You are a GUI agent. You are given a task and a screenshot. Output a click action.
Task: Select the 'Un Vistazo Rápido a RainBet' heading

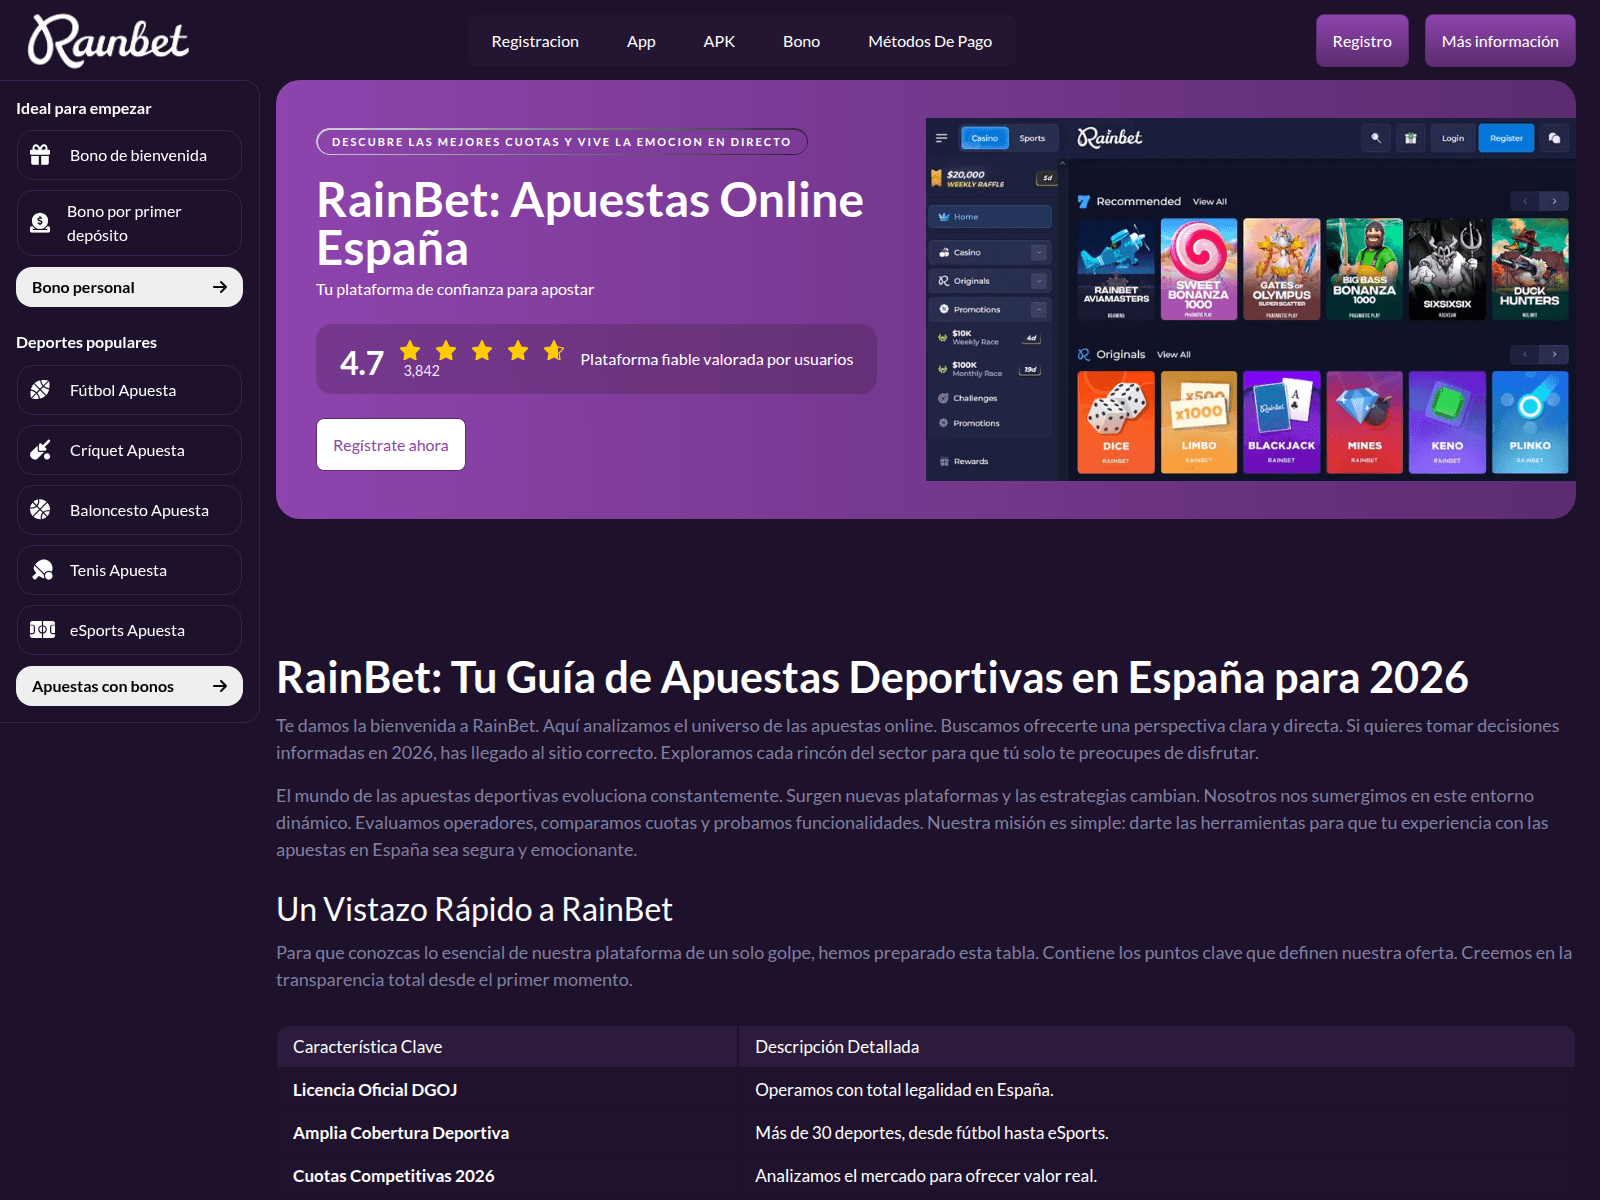click(x=474, y=910)
